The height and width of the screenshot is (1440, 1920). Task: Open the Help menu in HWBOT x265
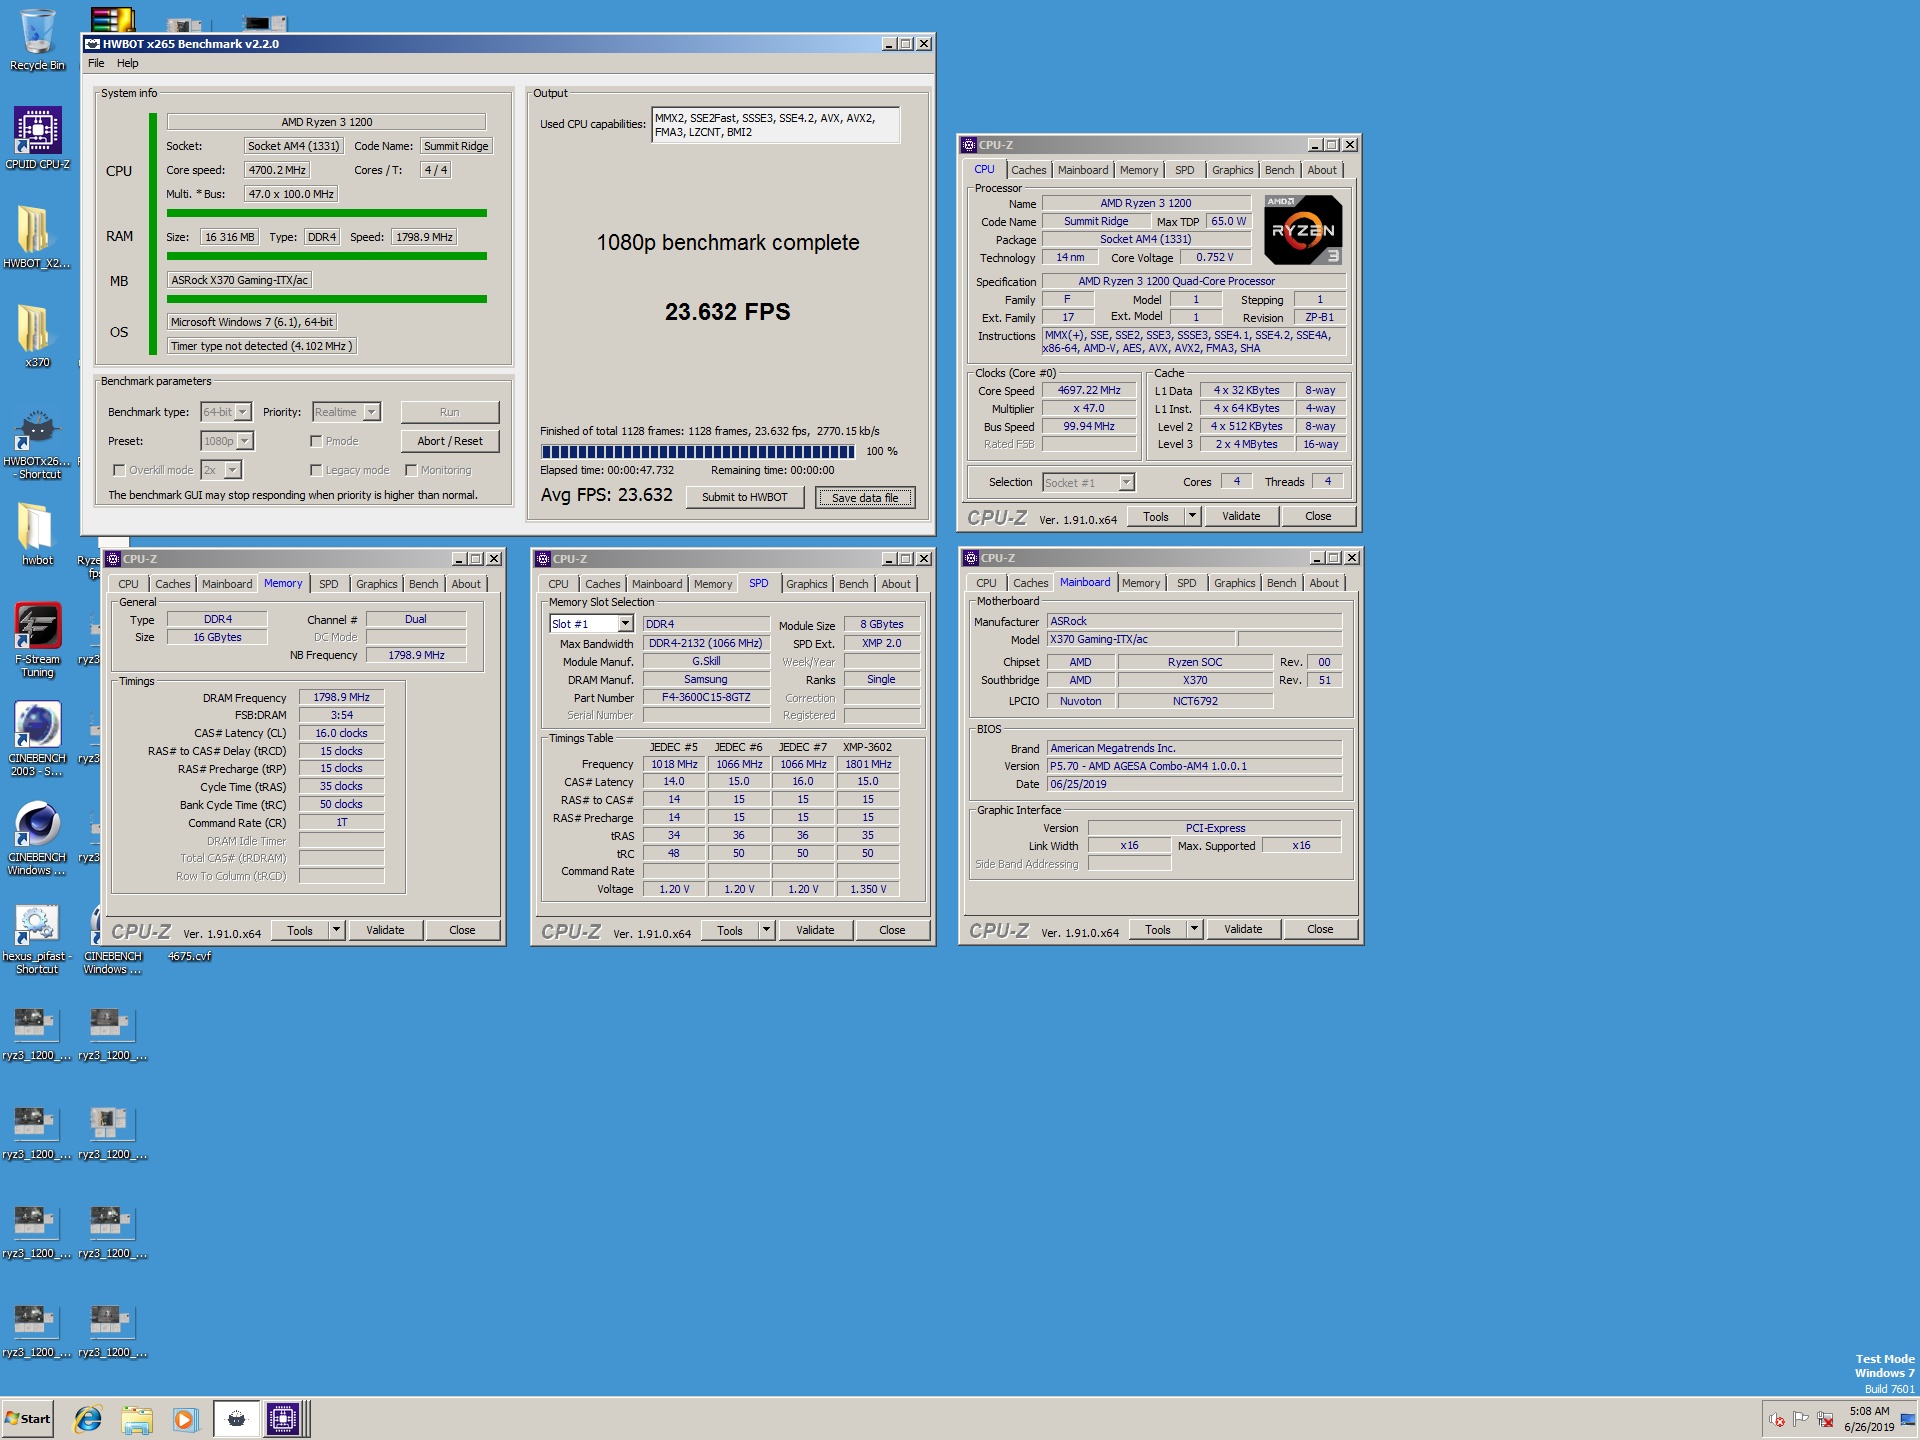click(128, 63)
